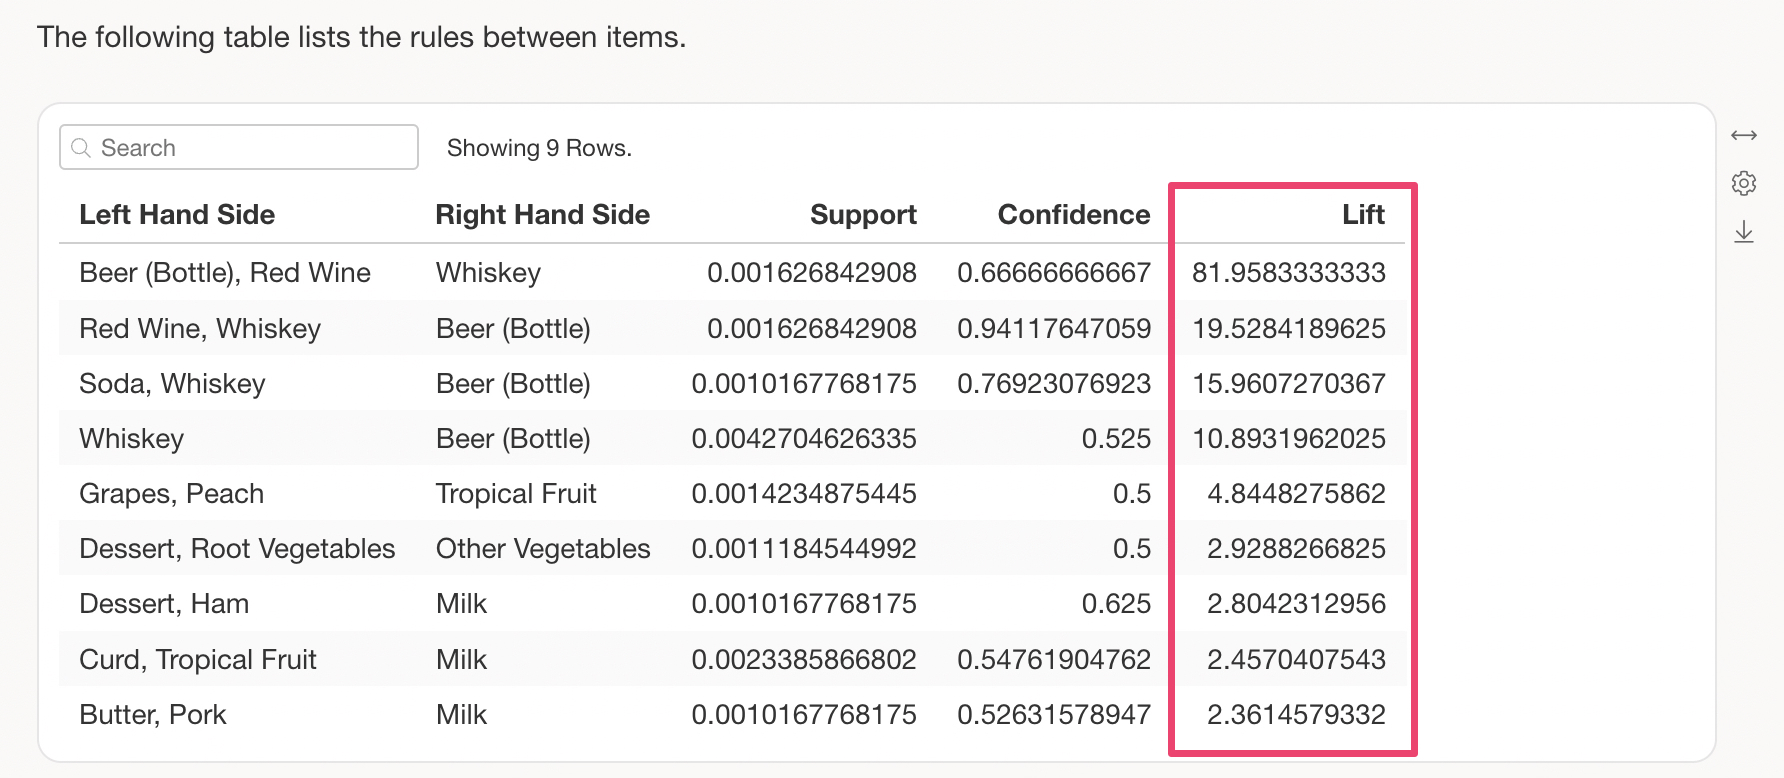Click the Butter, Pork row

tap(152, 715)
